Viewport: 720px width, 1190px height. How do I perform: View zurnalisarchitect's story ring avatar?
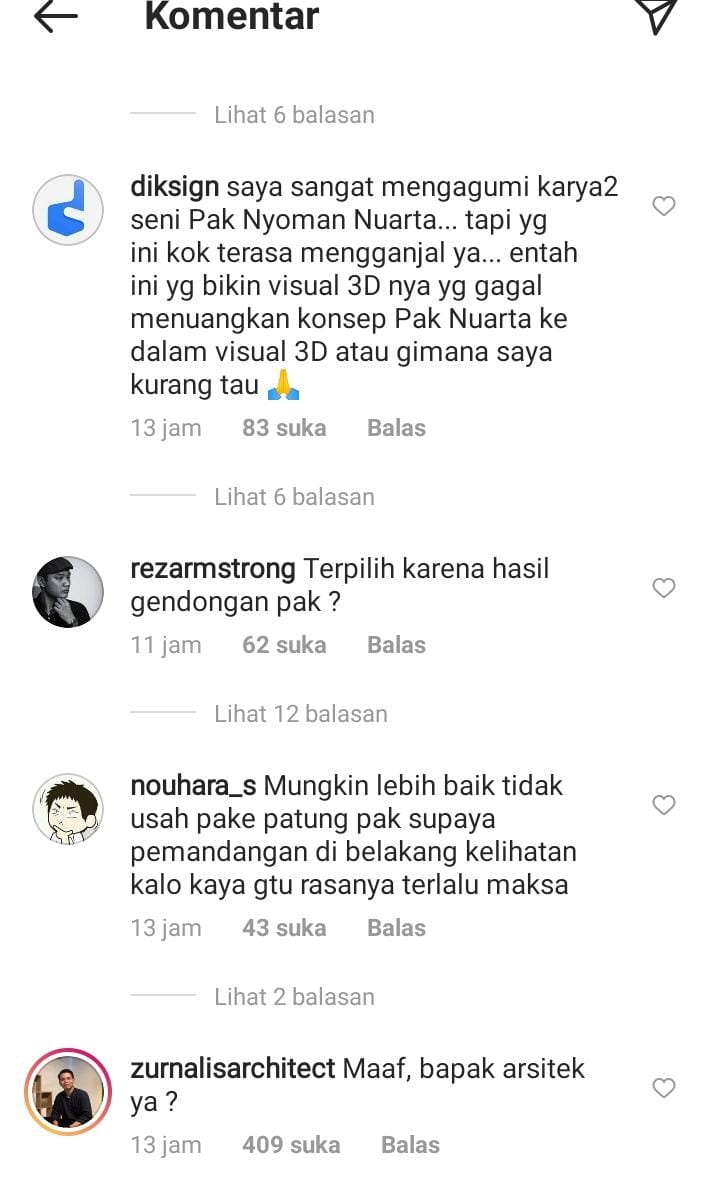tap(68, 1092)
